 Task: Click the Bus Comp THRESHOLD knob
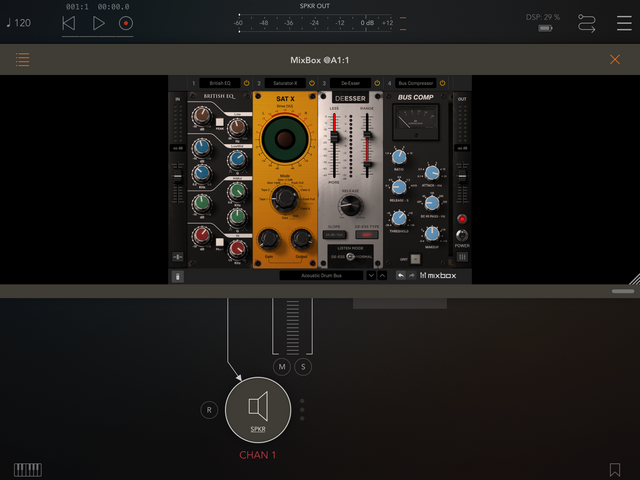[399, 218]
